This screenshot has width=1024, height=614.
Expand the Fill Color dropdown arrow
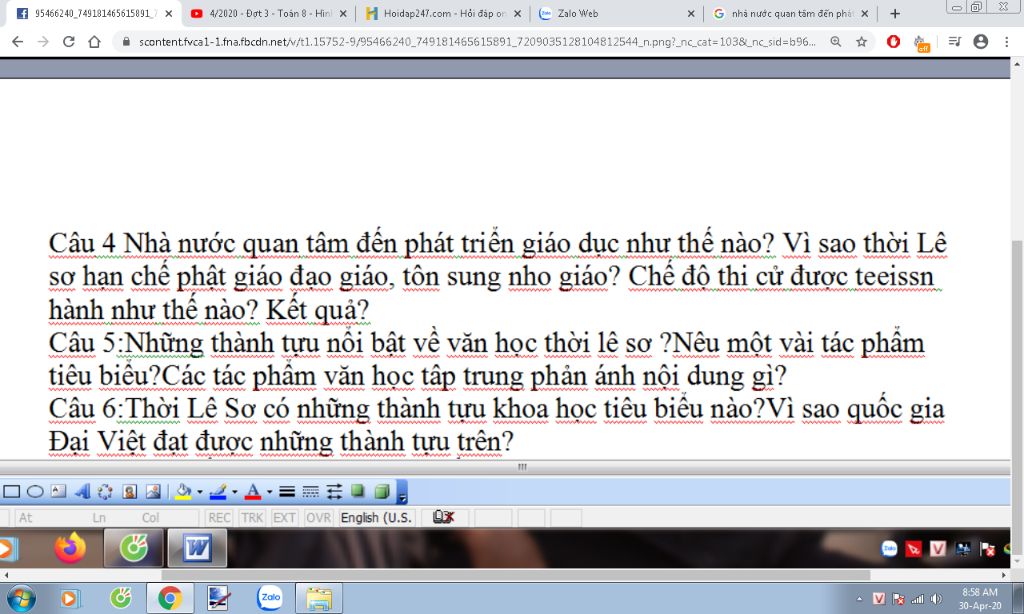pos(200,492)
